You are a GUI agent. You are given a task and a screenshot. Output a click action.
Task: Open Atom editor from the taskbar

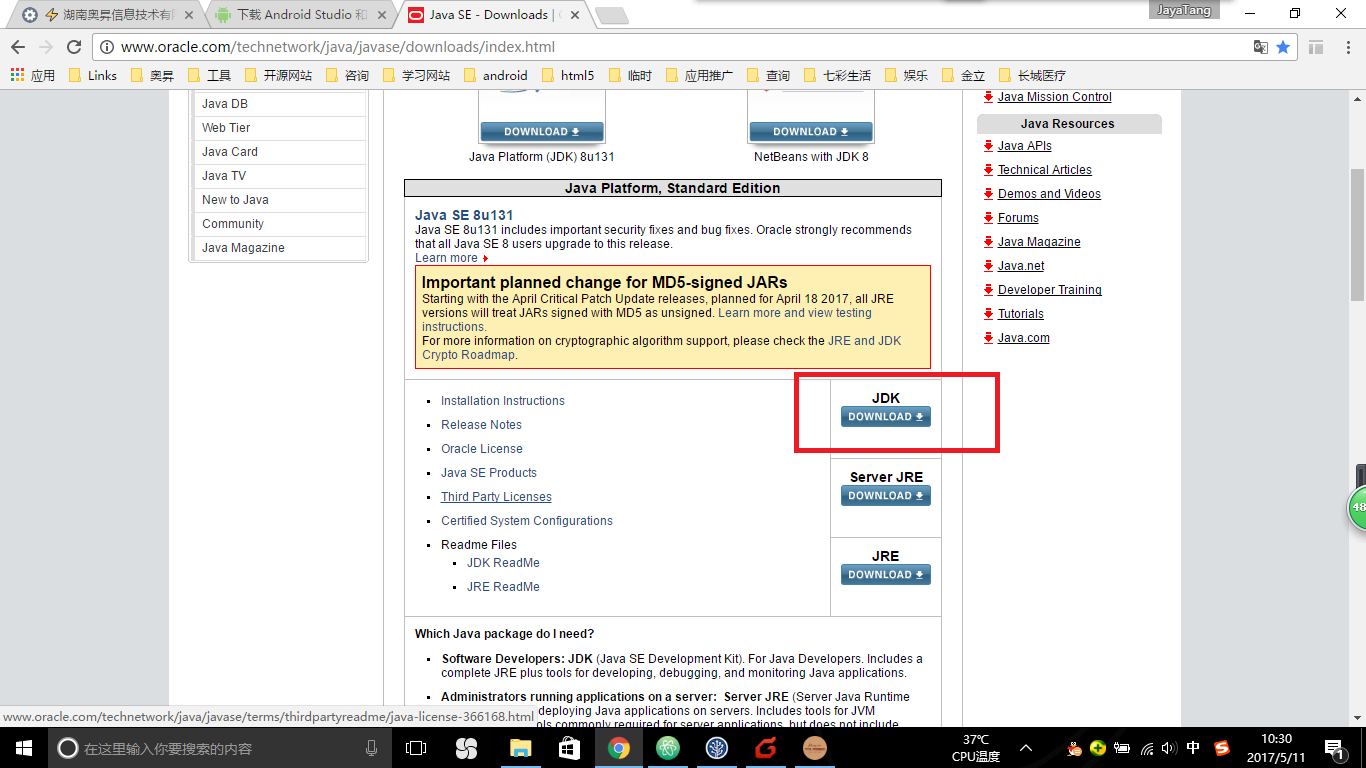click(x=668, y=748)
